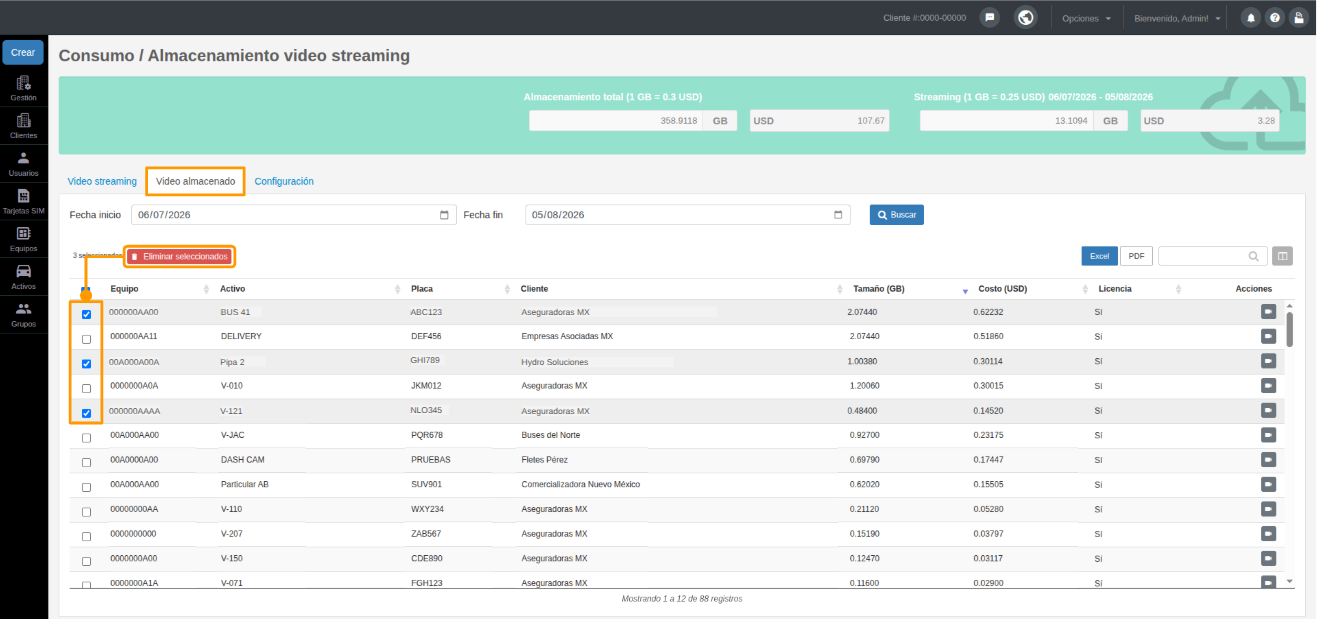Open the chat message icon in header
This screenshot has width=1317, height=619.
pos(989,18)
